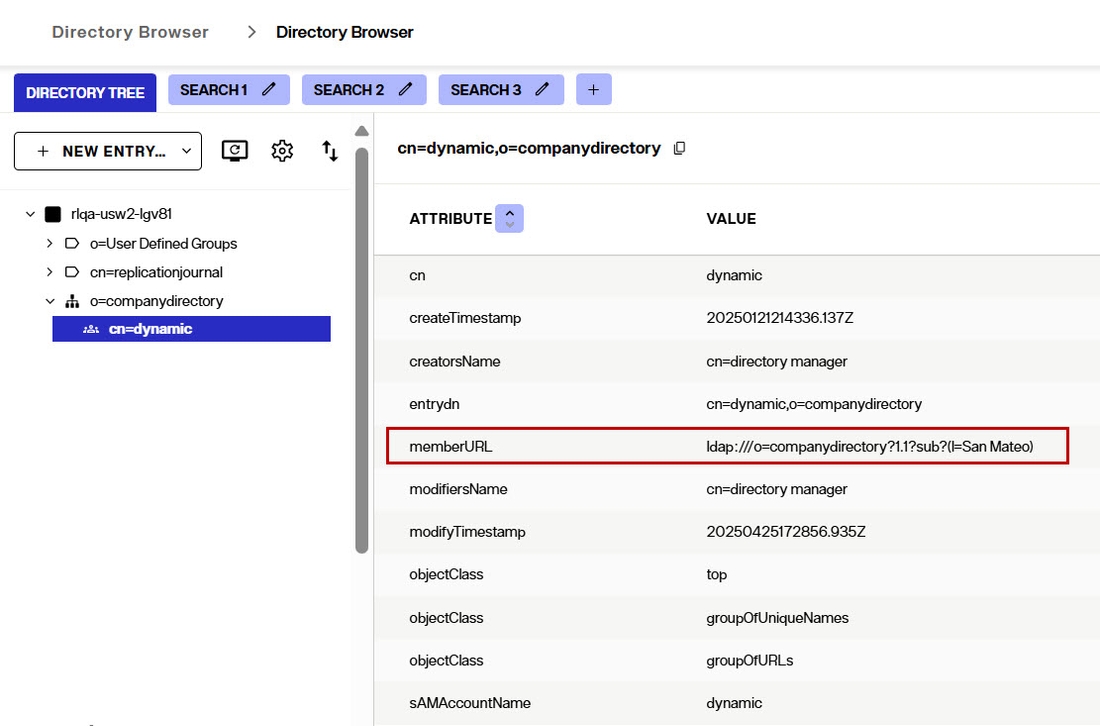This screenshot has height=726, width=1100.
Task: Select the cn attribute row
Action: 737,276
